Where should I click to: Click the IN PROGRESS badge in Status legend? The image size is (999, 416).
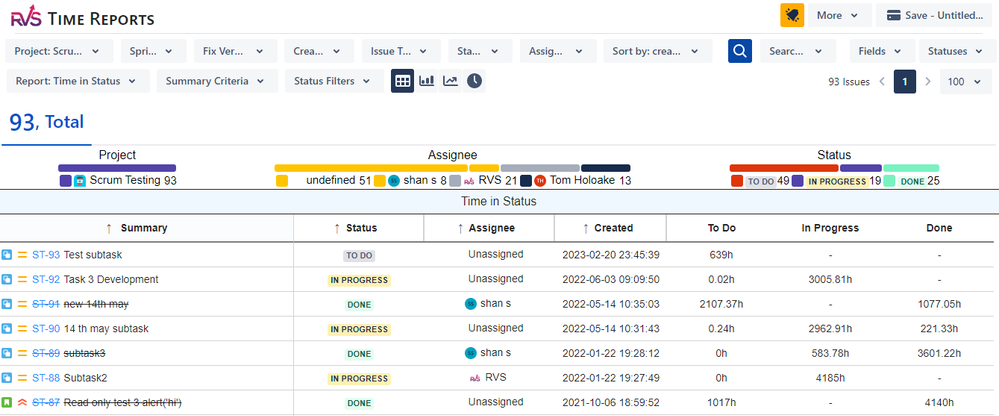[837, 182]
